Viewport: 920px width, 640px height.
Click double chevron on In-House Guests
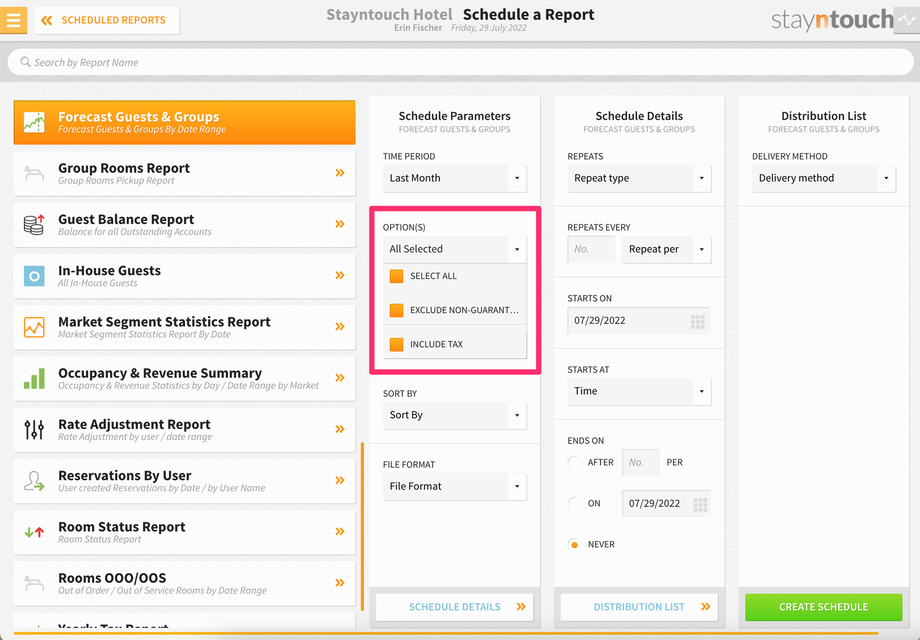tap(340, 275)
